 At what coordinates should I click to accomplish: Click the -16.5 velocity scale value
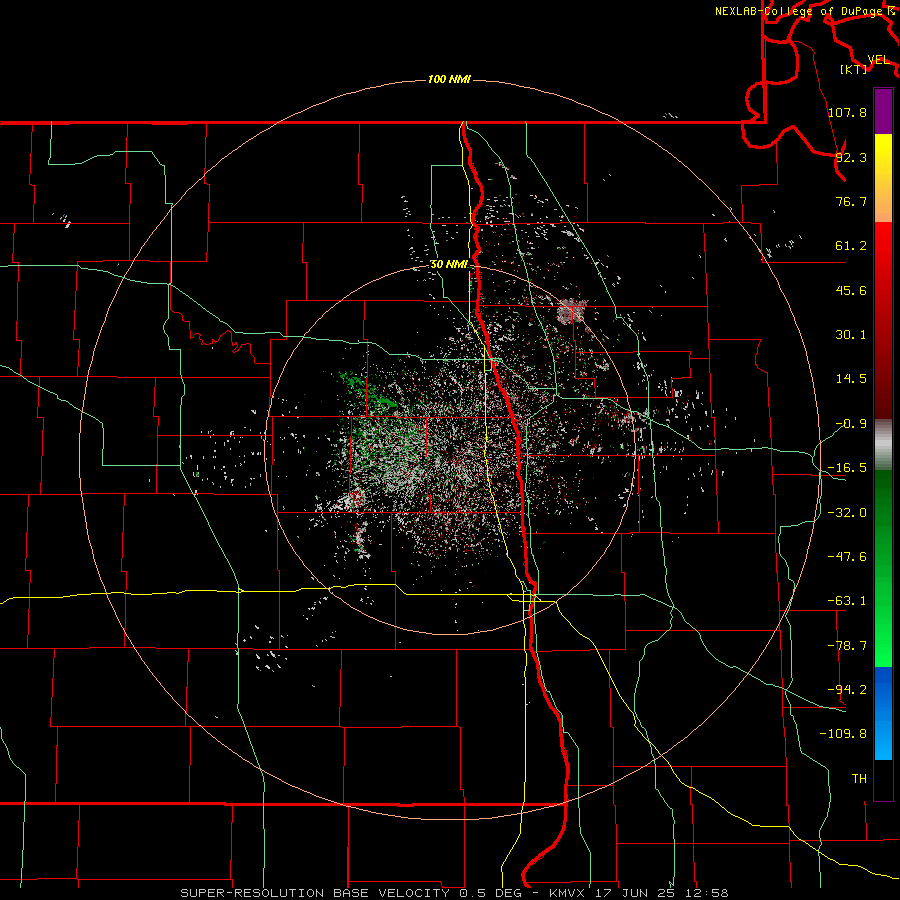(847, 468)
